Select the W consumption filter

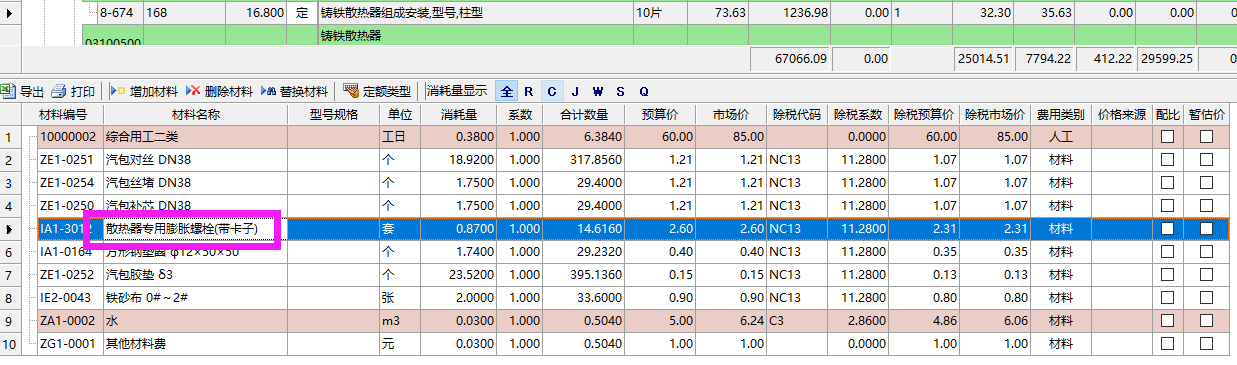[x=598, y=91]
